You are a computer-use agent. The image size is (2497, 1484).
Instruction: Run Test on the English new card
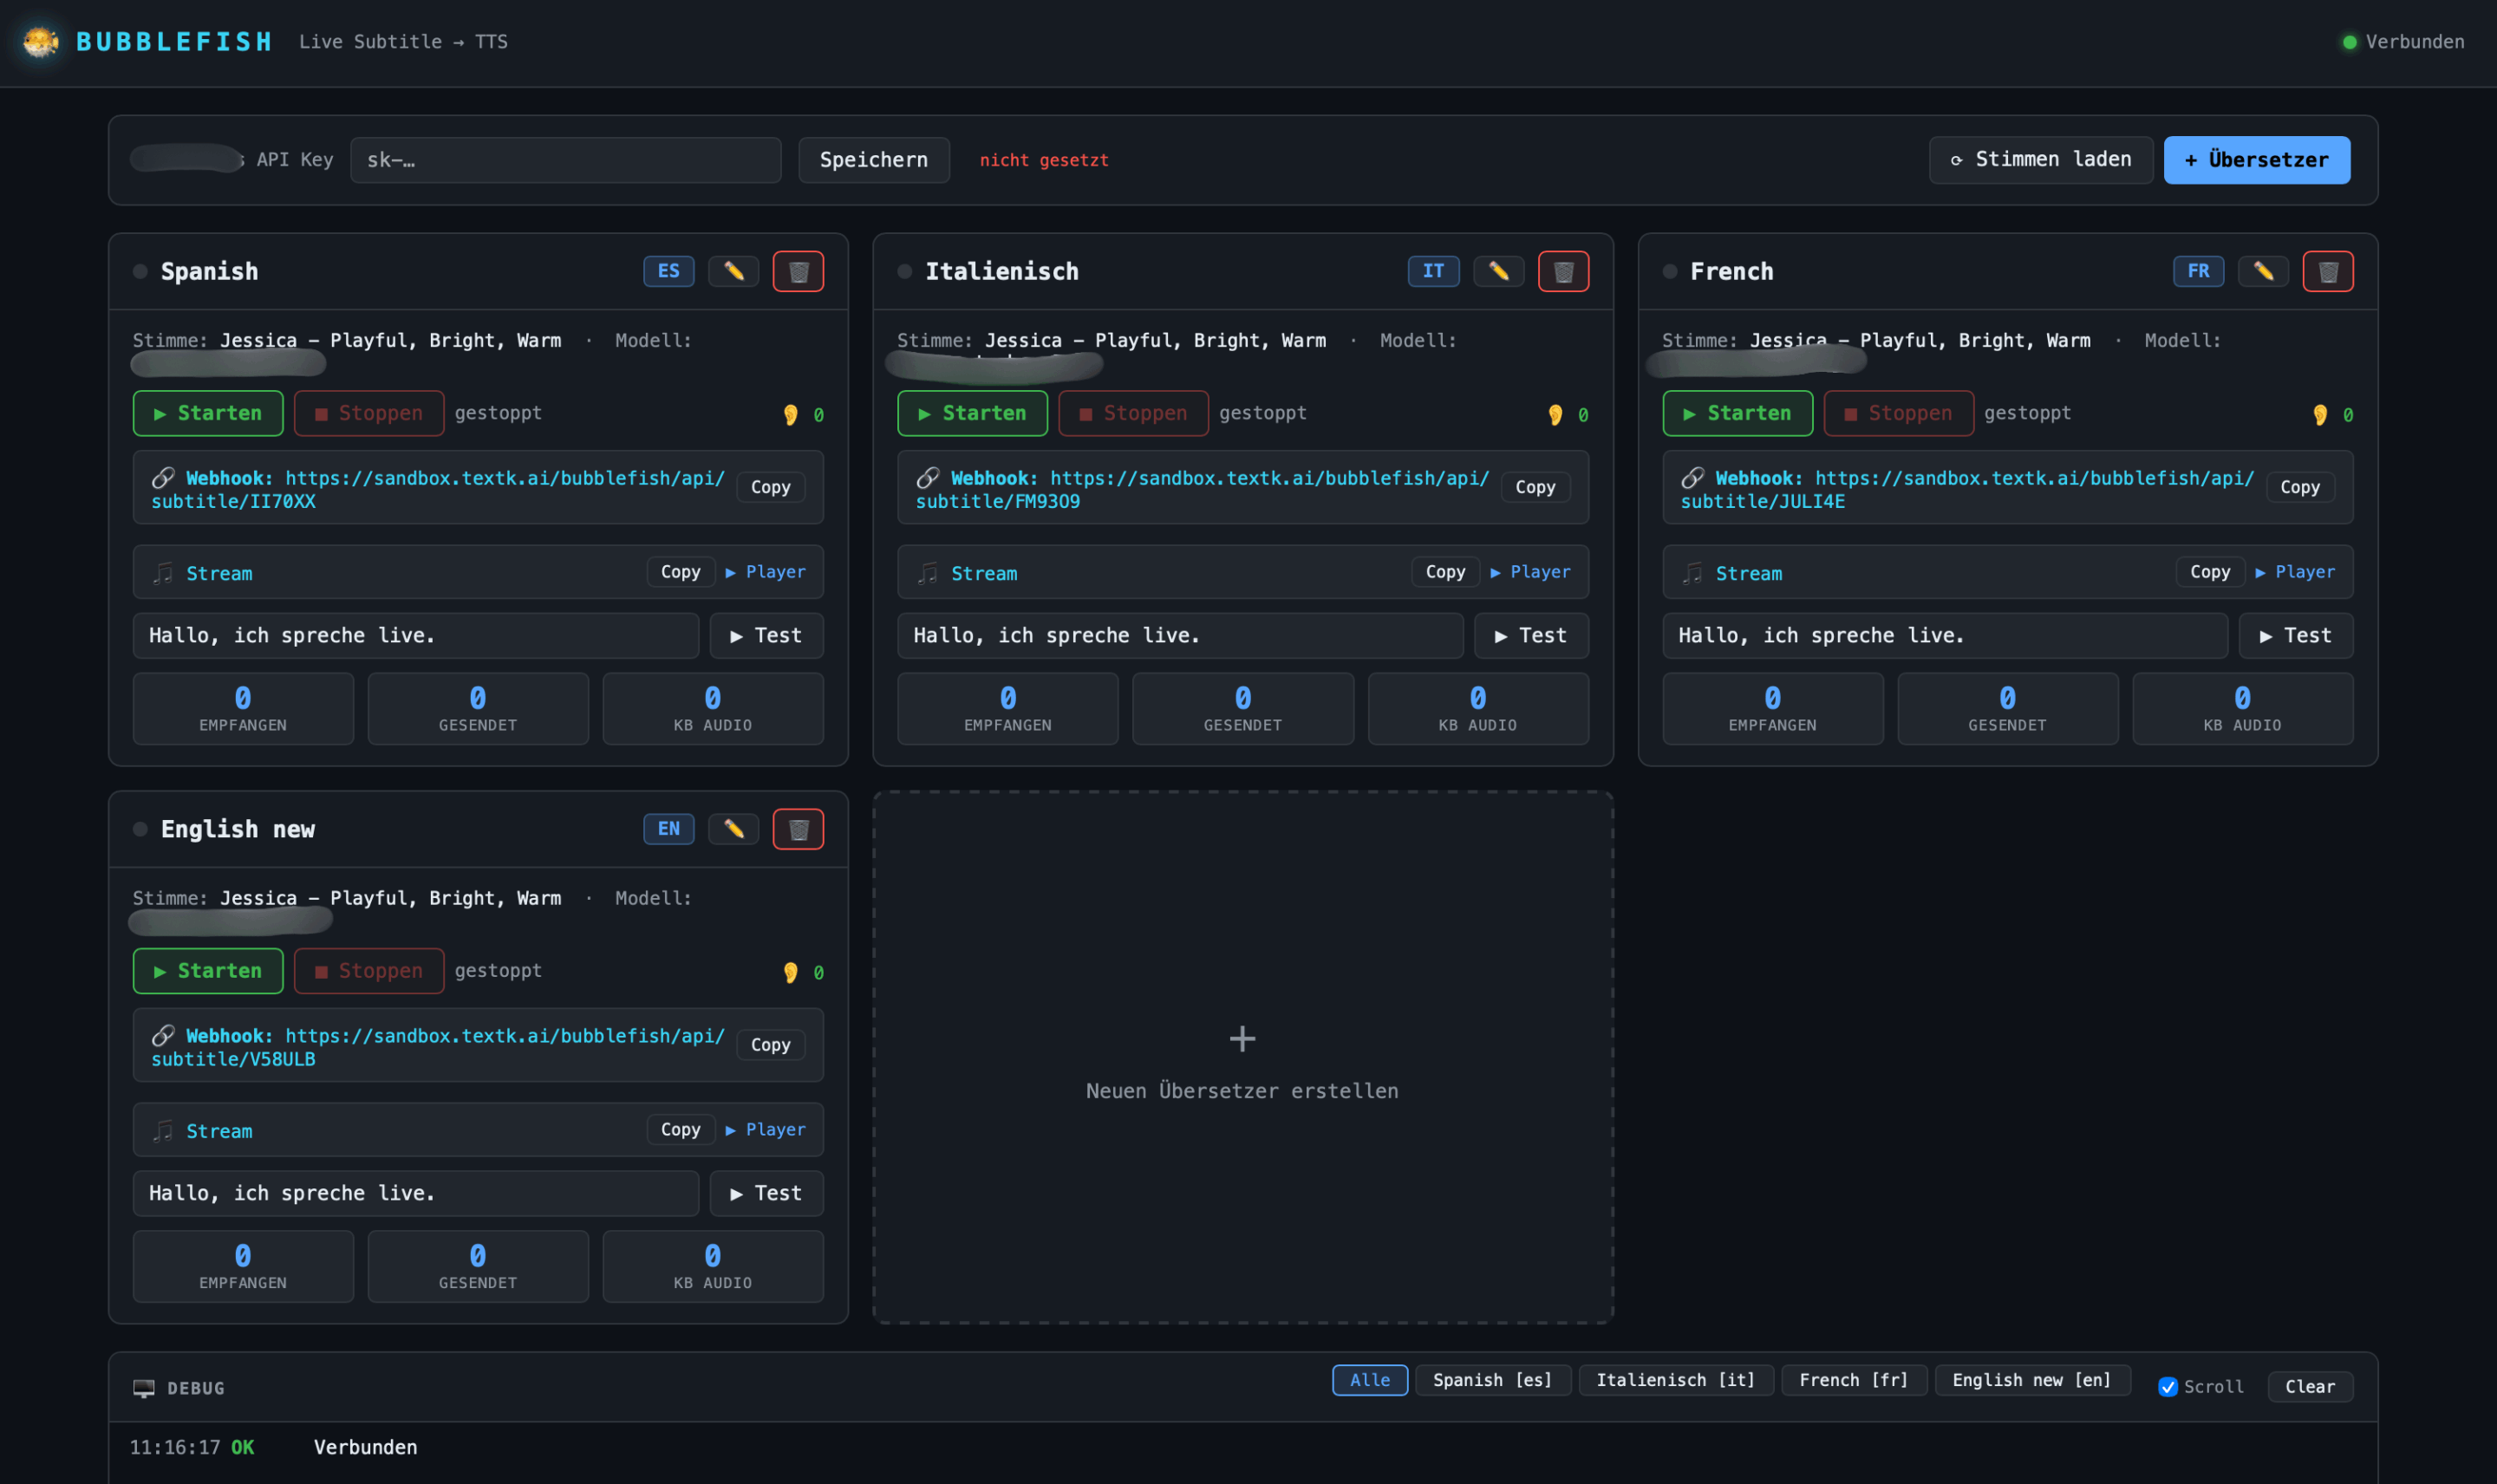766,1194
